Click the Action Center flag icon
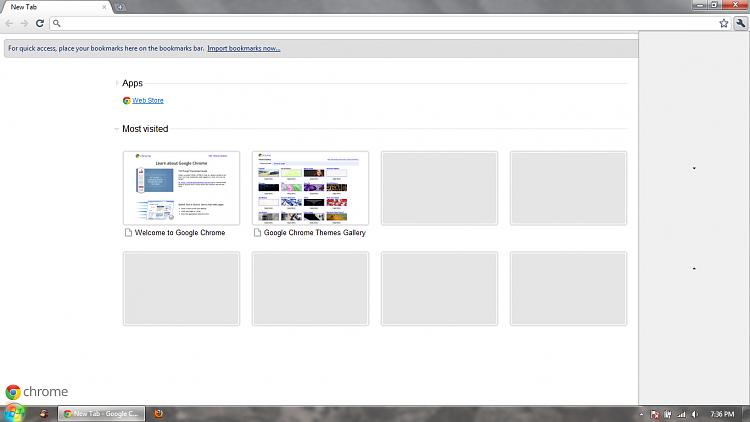 coord(655,414)
